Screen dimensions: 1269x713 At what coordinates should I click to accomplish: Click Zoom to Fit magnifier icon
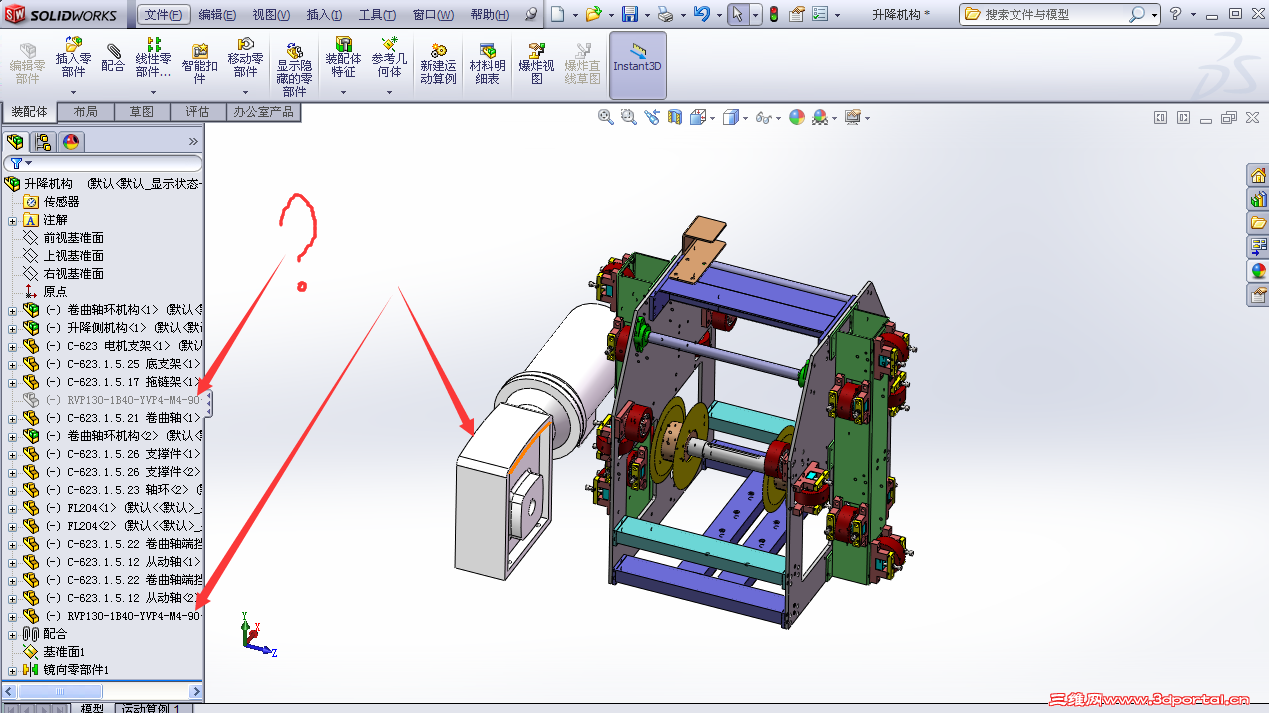(605, 117)
